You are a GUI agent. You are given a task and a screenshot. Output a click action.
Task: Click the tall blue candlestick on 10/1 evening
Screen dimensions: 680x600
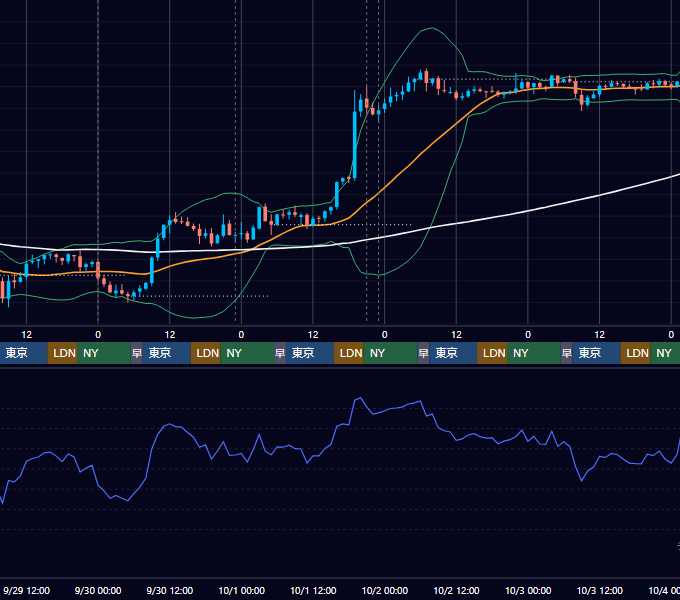(355, 143)
